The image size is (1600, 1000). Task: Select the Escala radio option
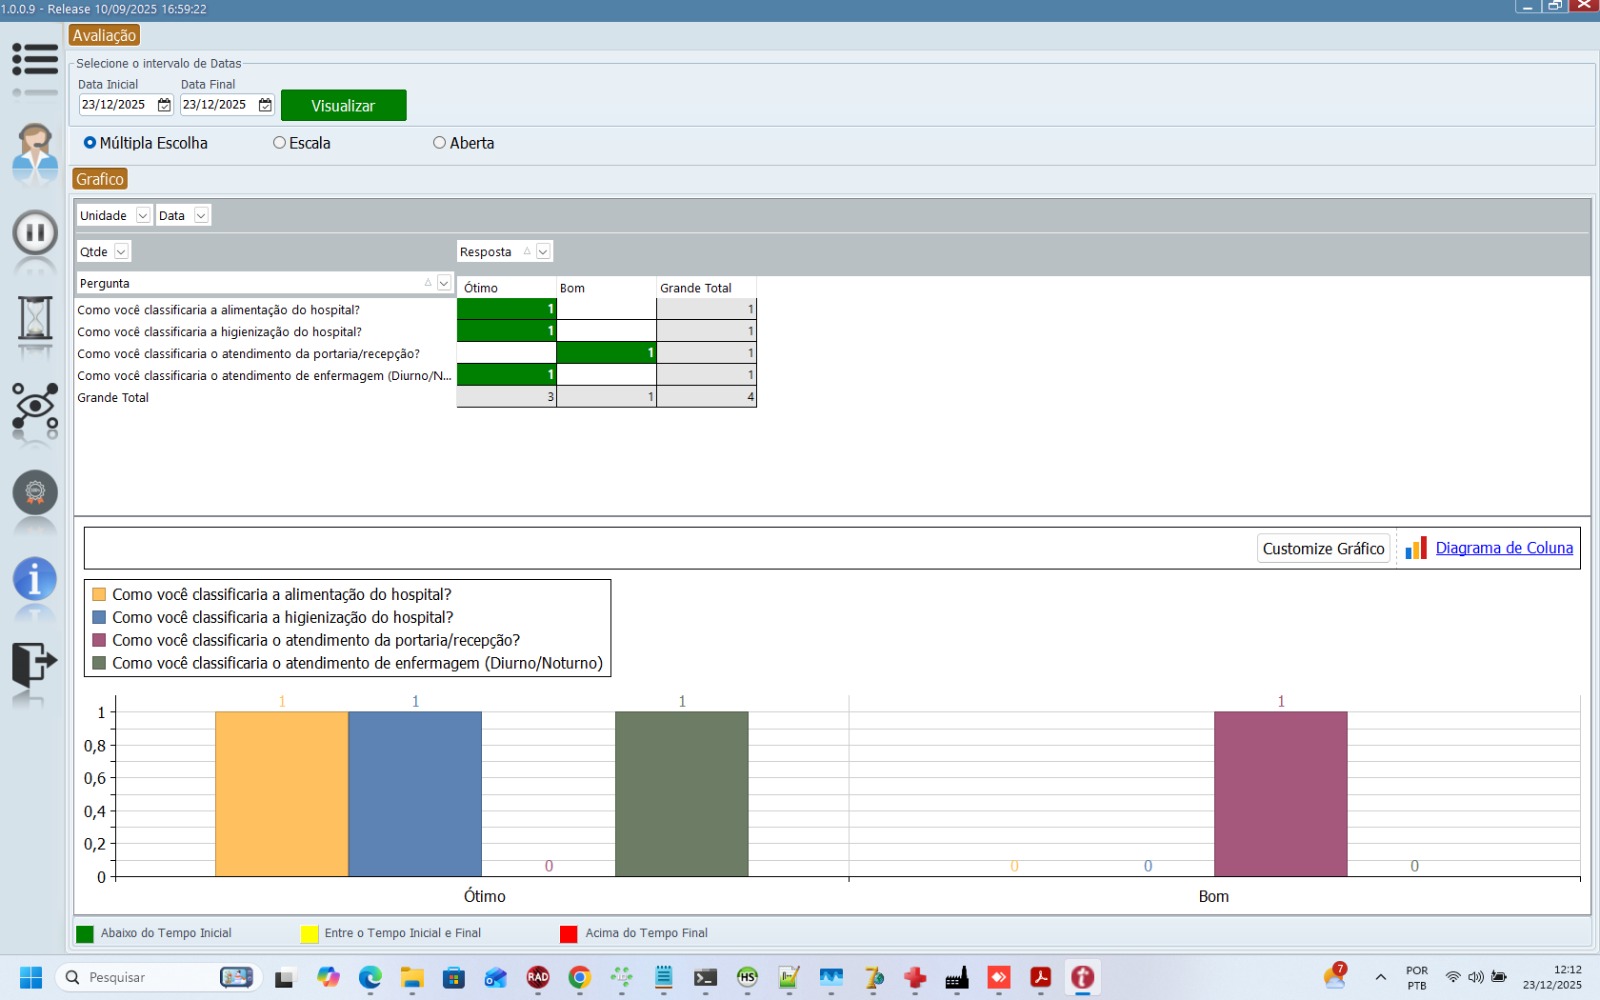point(280,143)
